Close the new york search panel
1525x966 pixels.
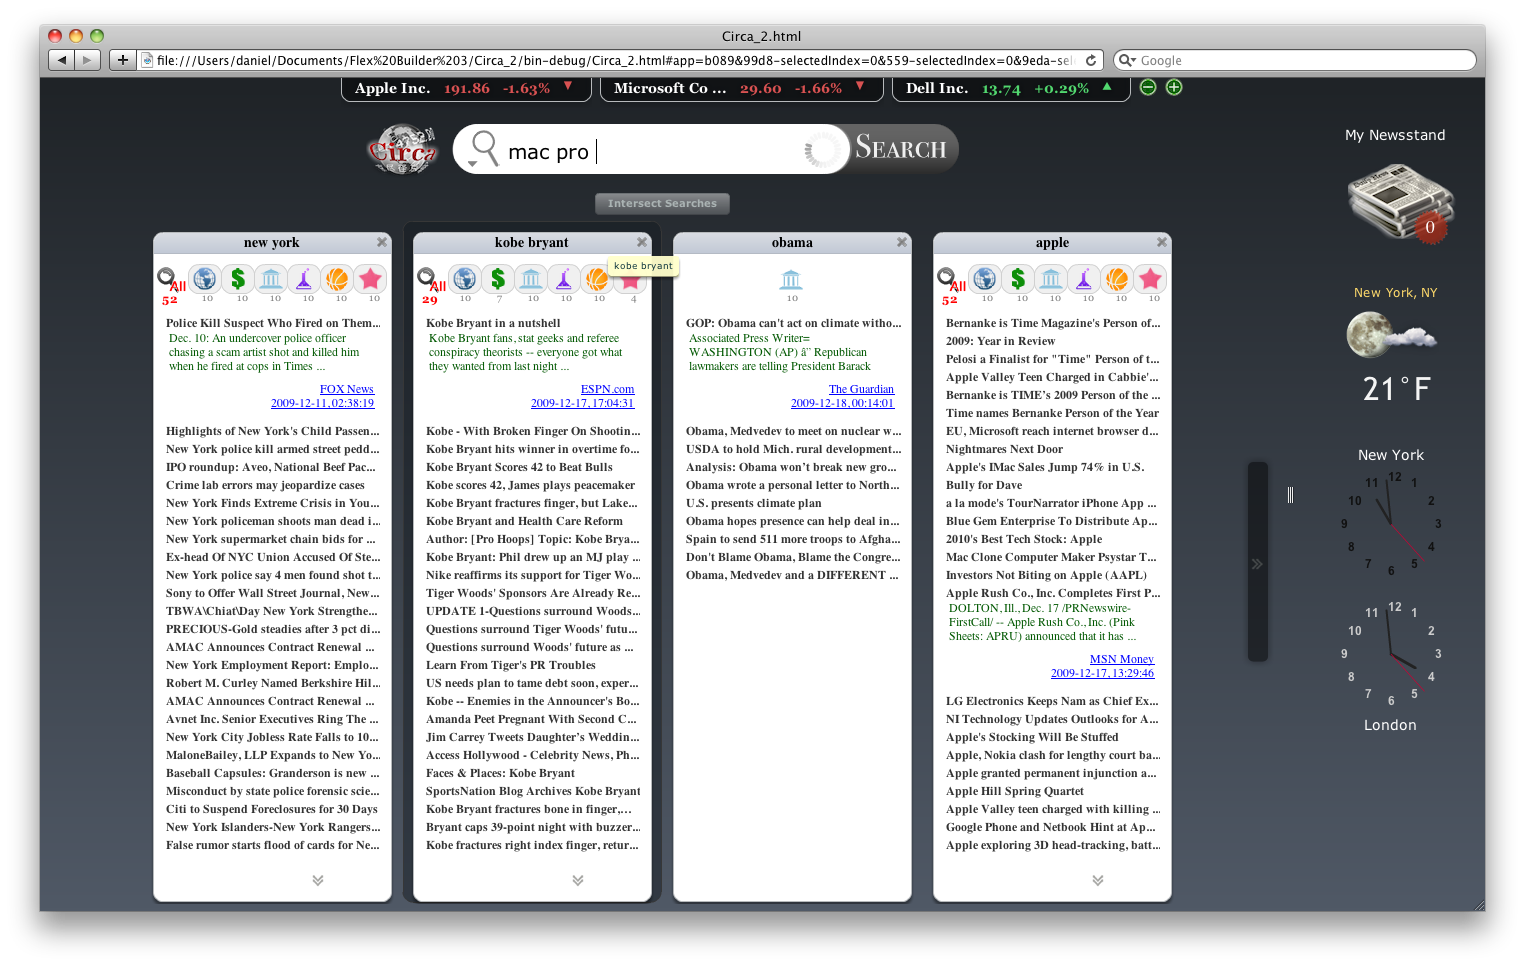[382, 242]
